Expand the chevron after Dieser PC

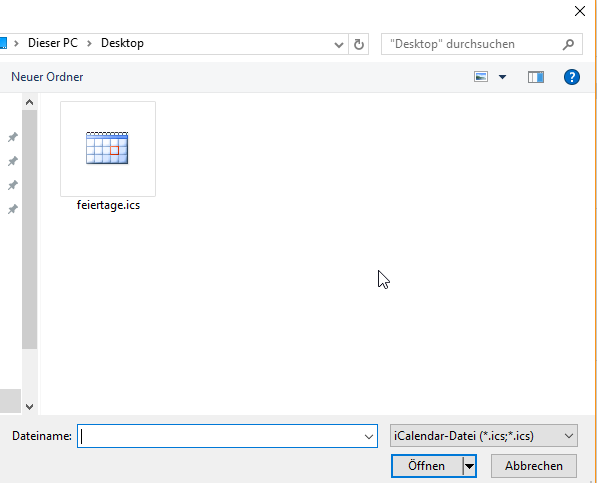[x=89, y=44]
